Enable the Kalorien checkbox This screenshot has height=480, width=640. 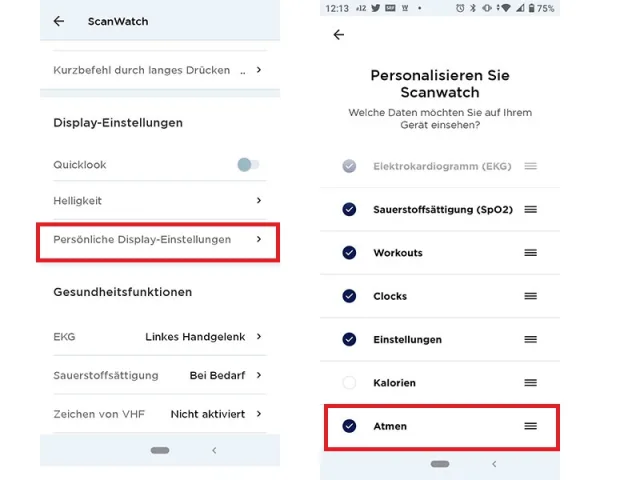point(349,383)
